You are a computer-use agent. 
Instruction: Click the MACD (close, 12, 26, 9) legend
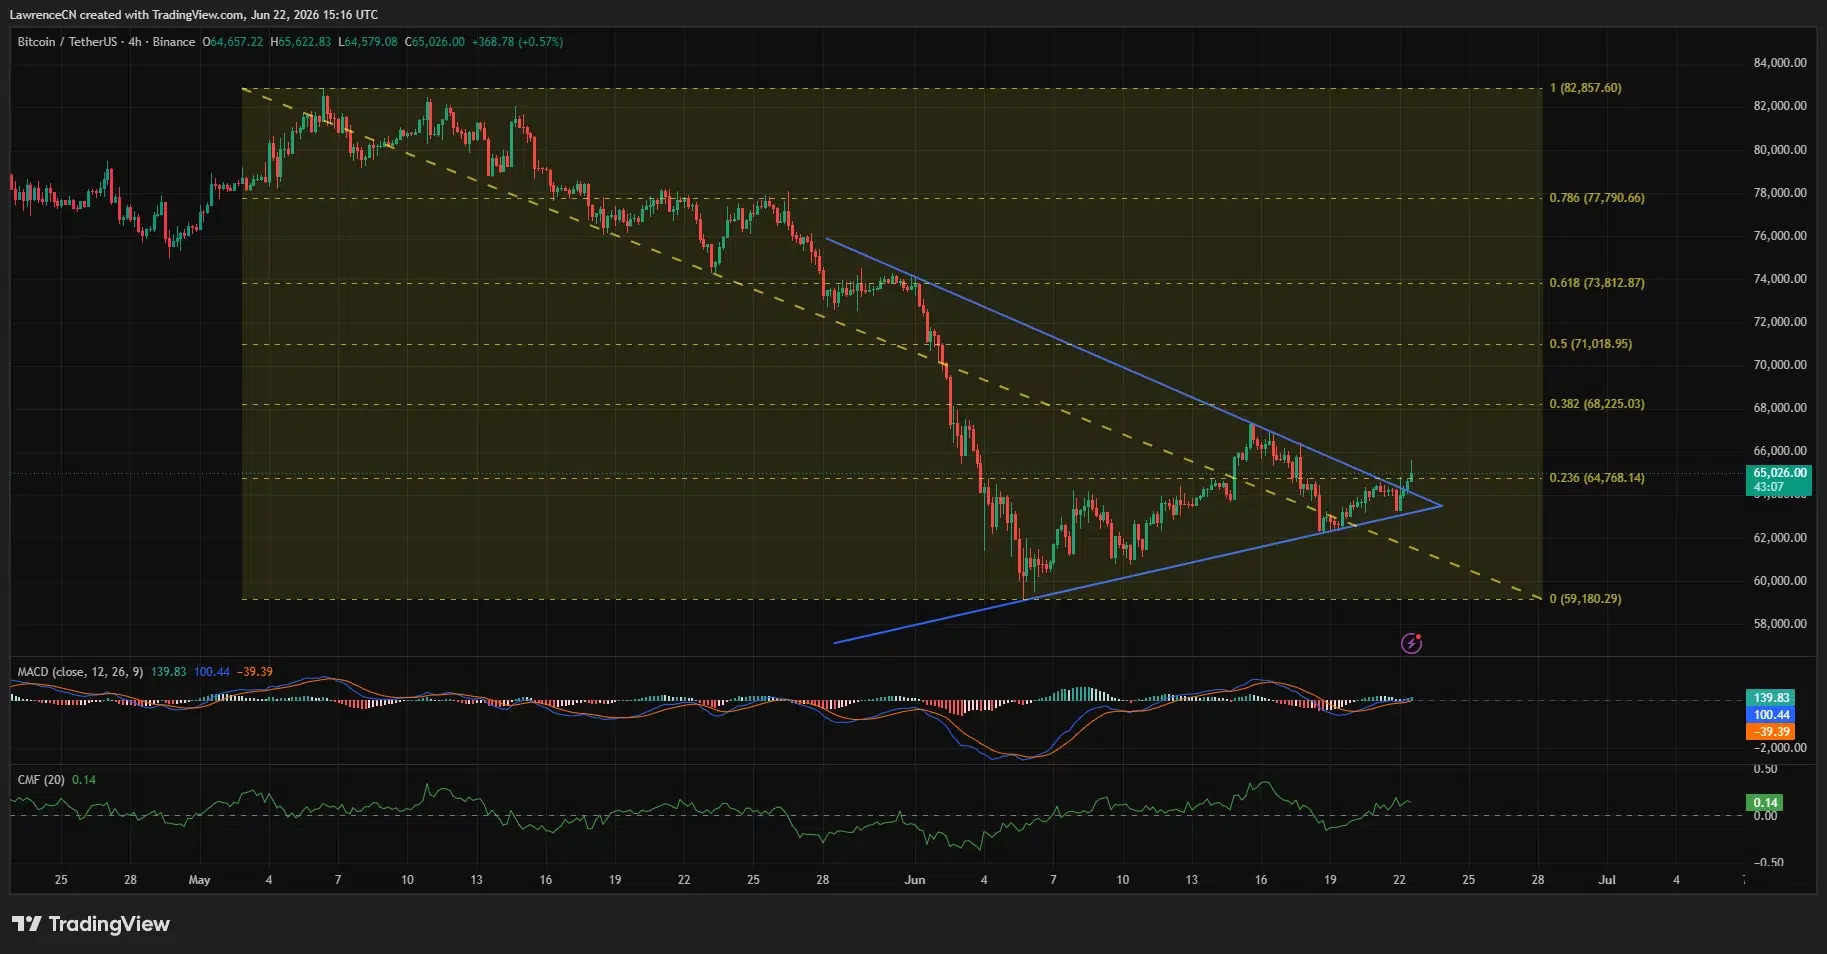click(80, 672)
